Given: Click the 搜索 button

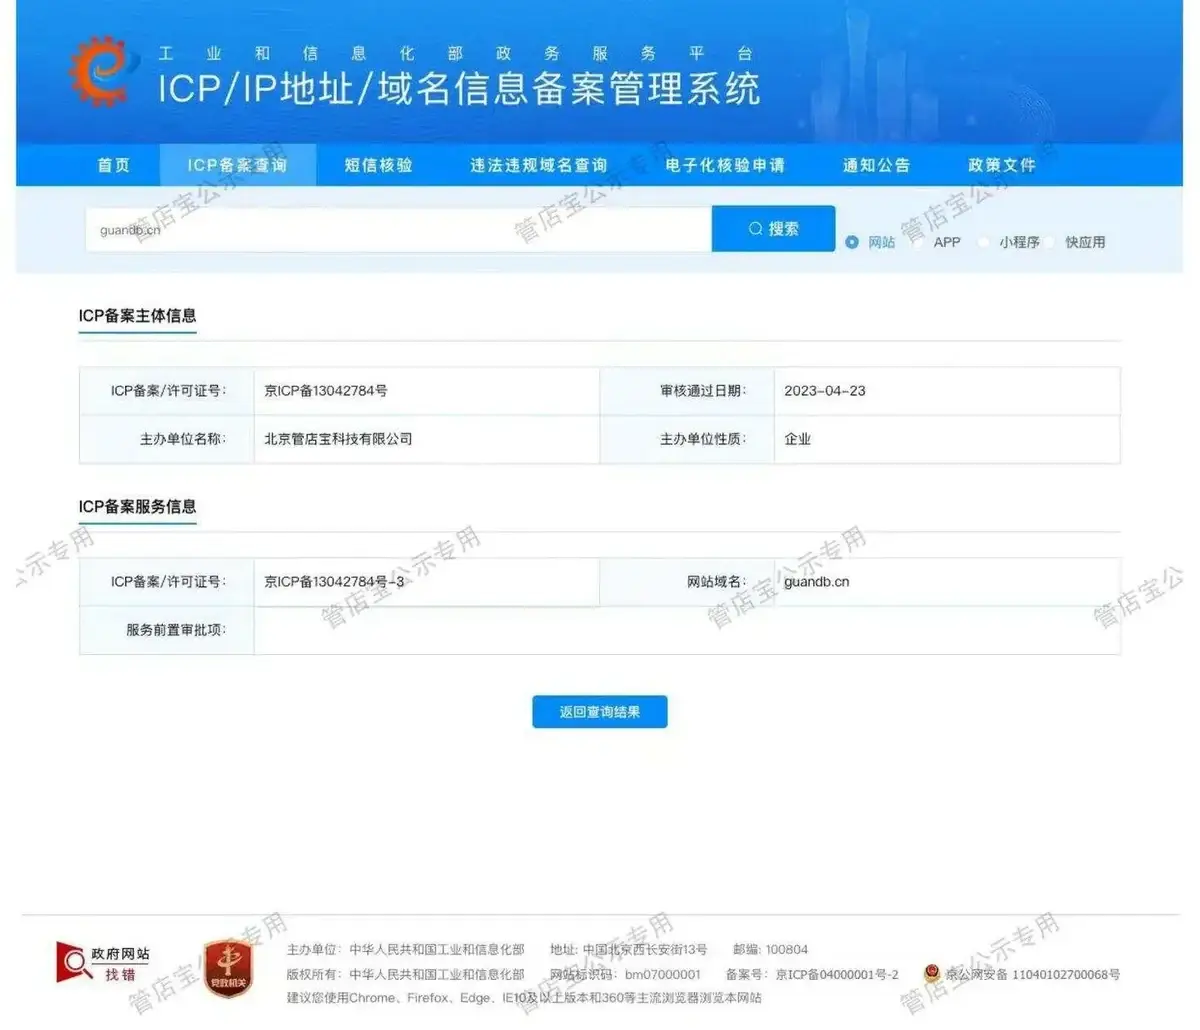Looking at the screenshot, I should point(773,229).
